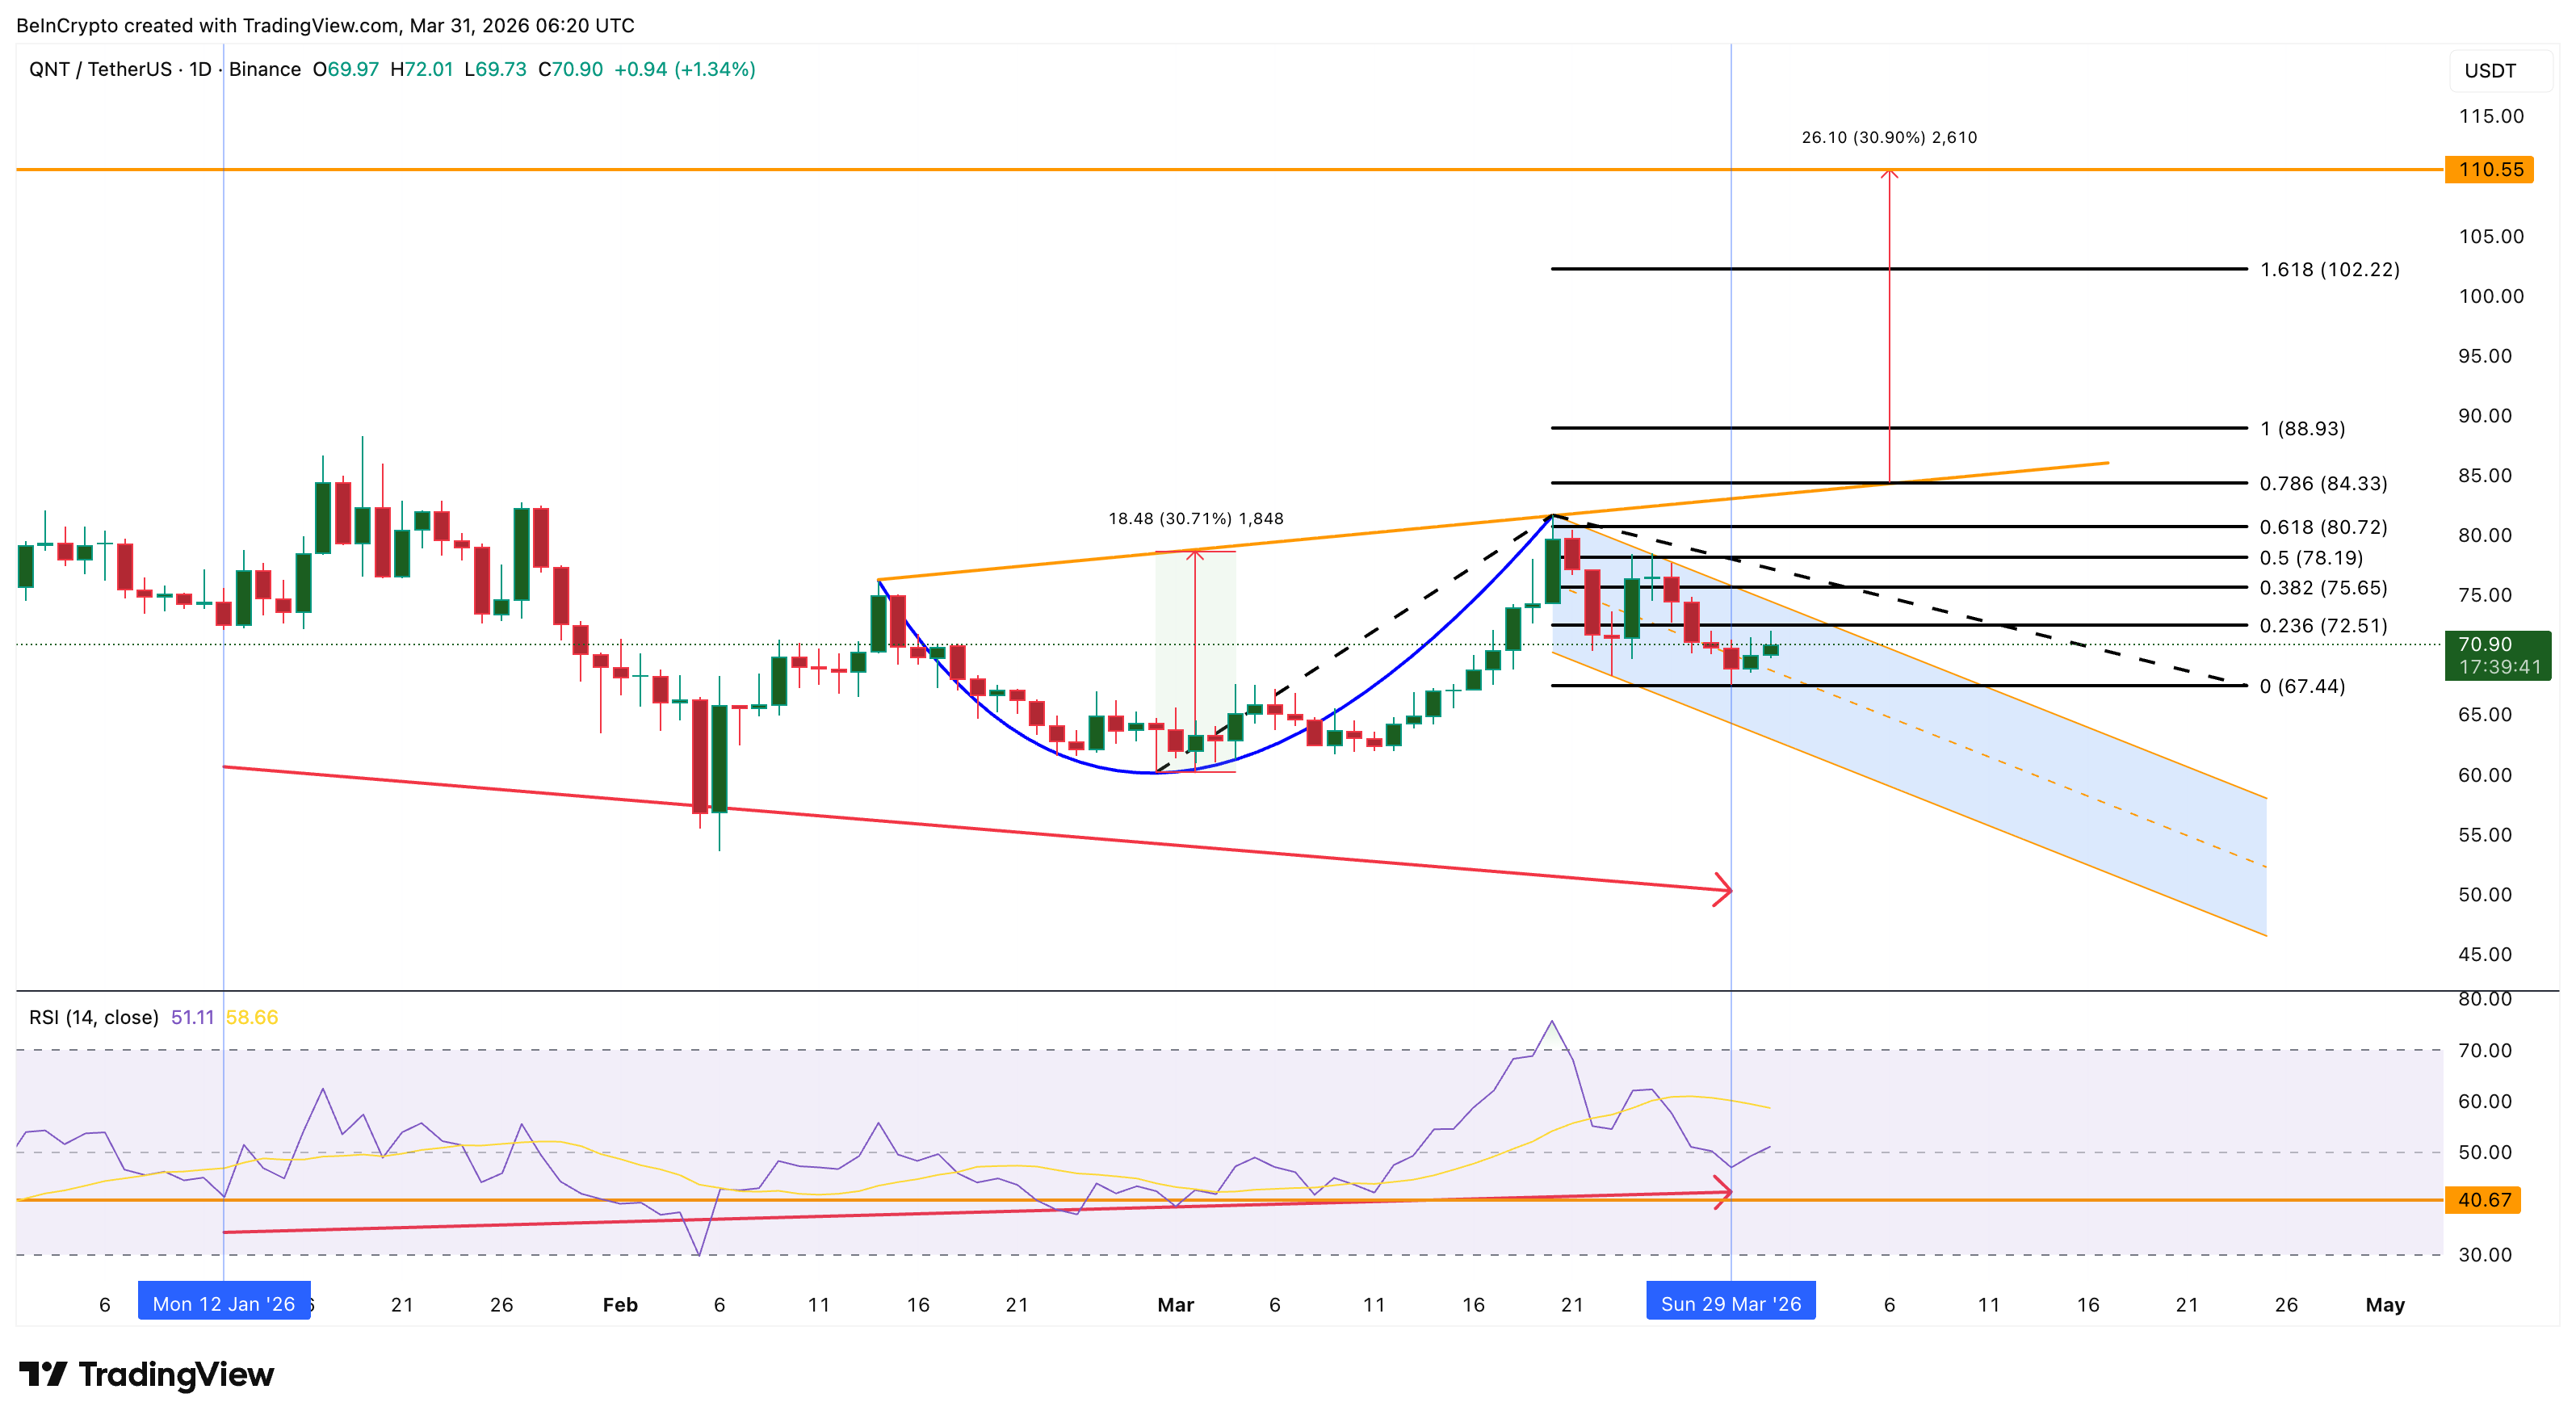Select the Feb label on the time axis
The width and height of the screenshot is (2576, 1423).
tap(619, 1305)
